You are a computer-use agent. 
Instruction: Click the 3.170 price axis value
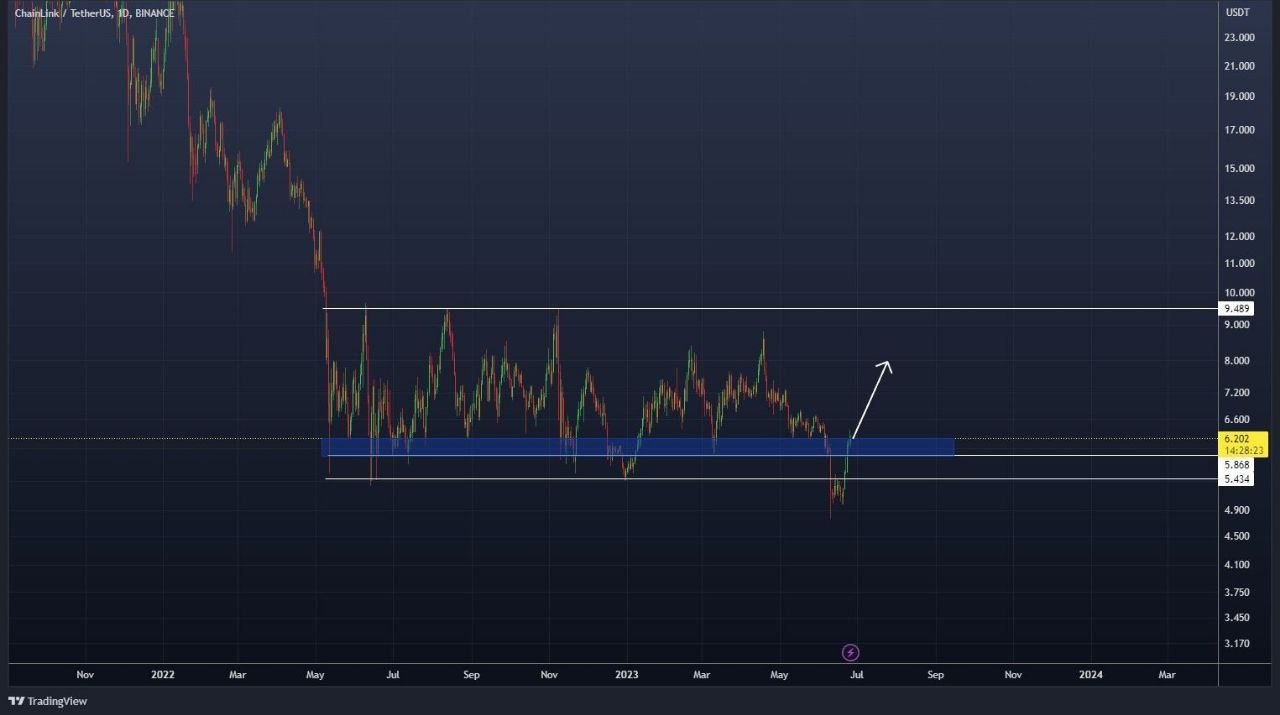tap(1238, 644)
